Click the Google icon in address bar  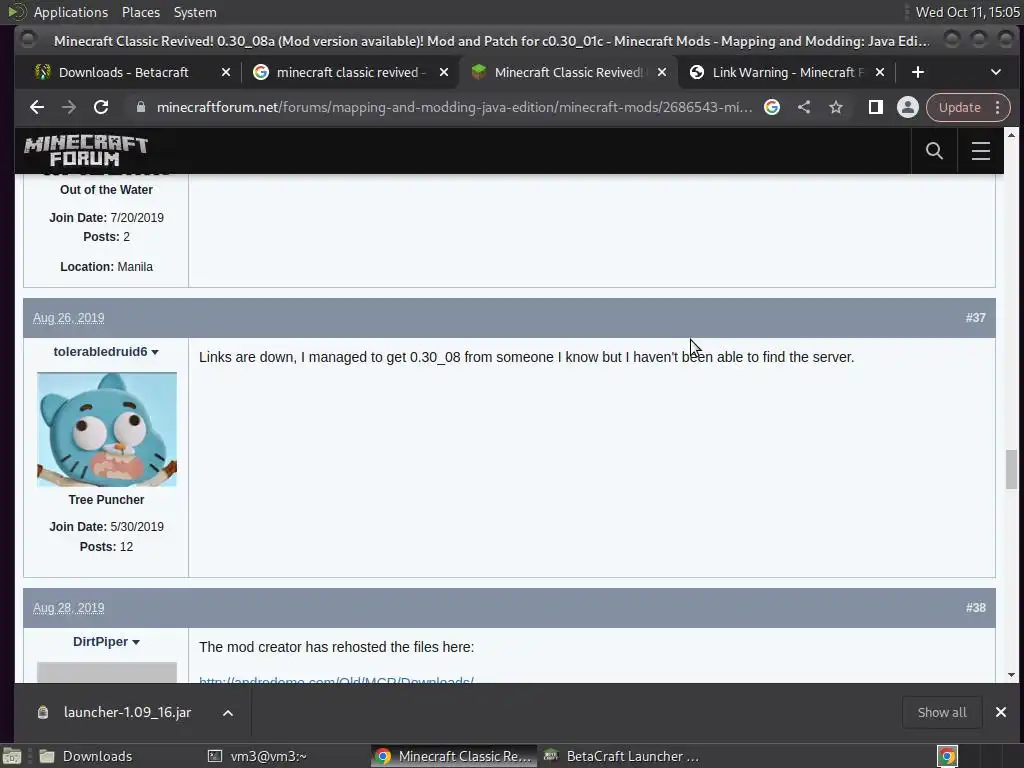pyautogui.click(x=771, y=107)
